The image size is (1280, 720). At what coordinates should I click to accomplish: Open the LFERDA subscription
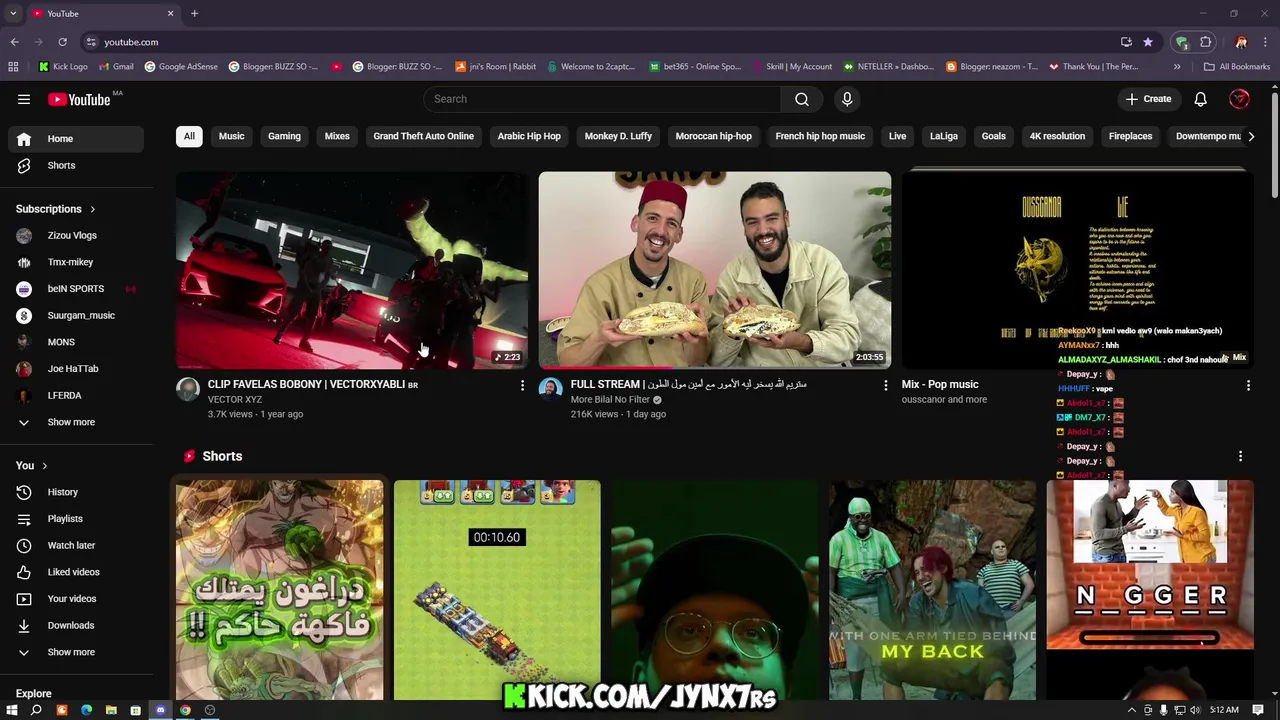pos(78,395)
